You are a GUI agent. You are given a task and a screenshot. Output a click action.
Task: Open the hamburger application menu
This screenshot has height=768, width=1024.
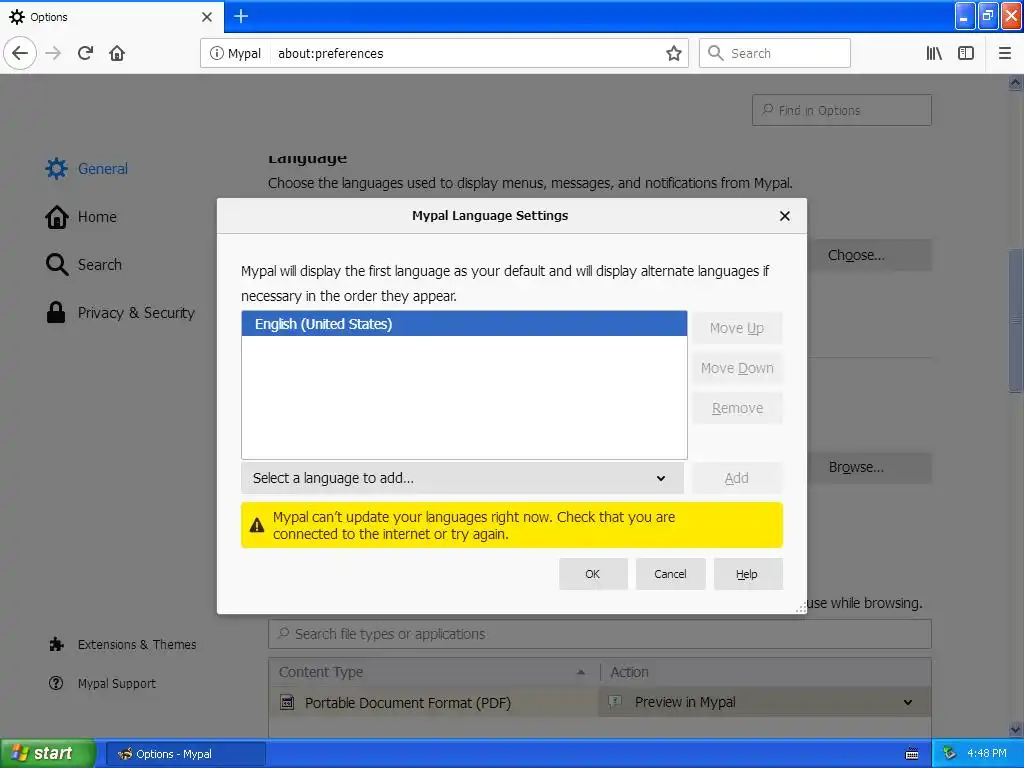[x=1004, y=53]
